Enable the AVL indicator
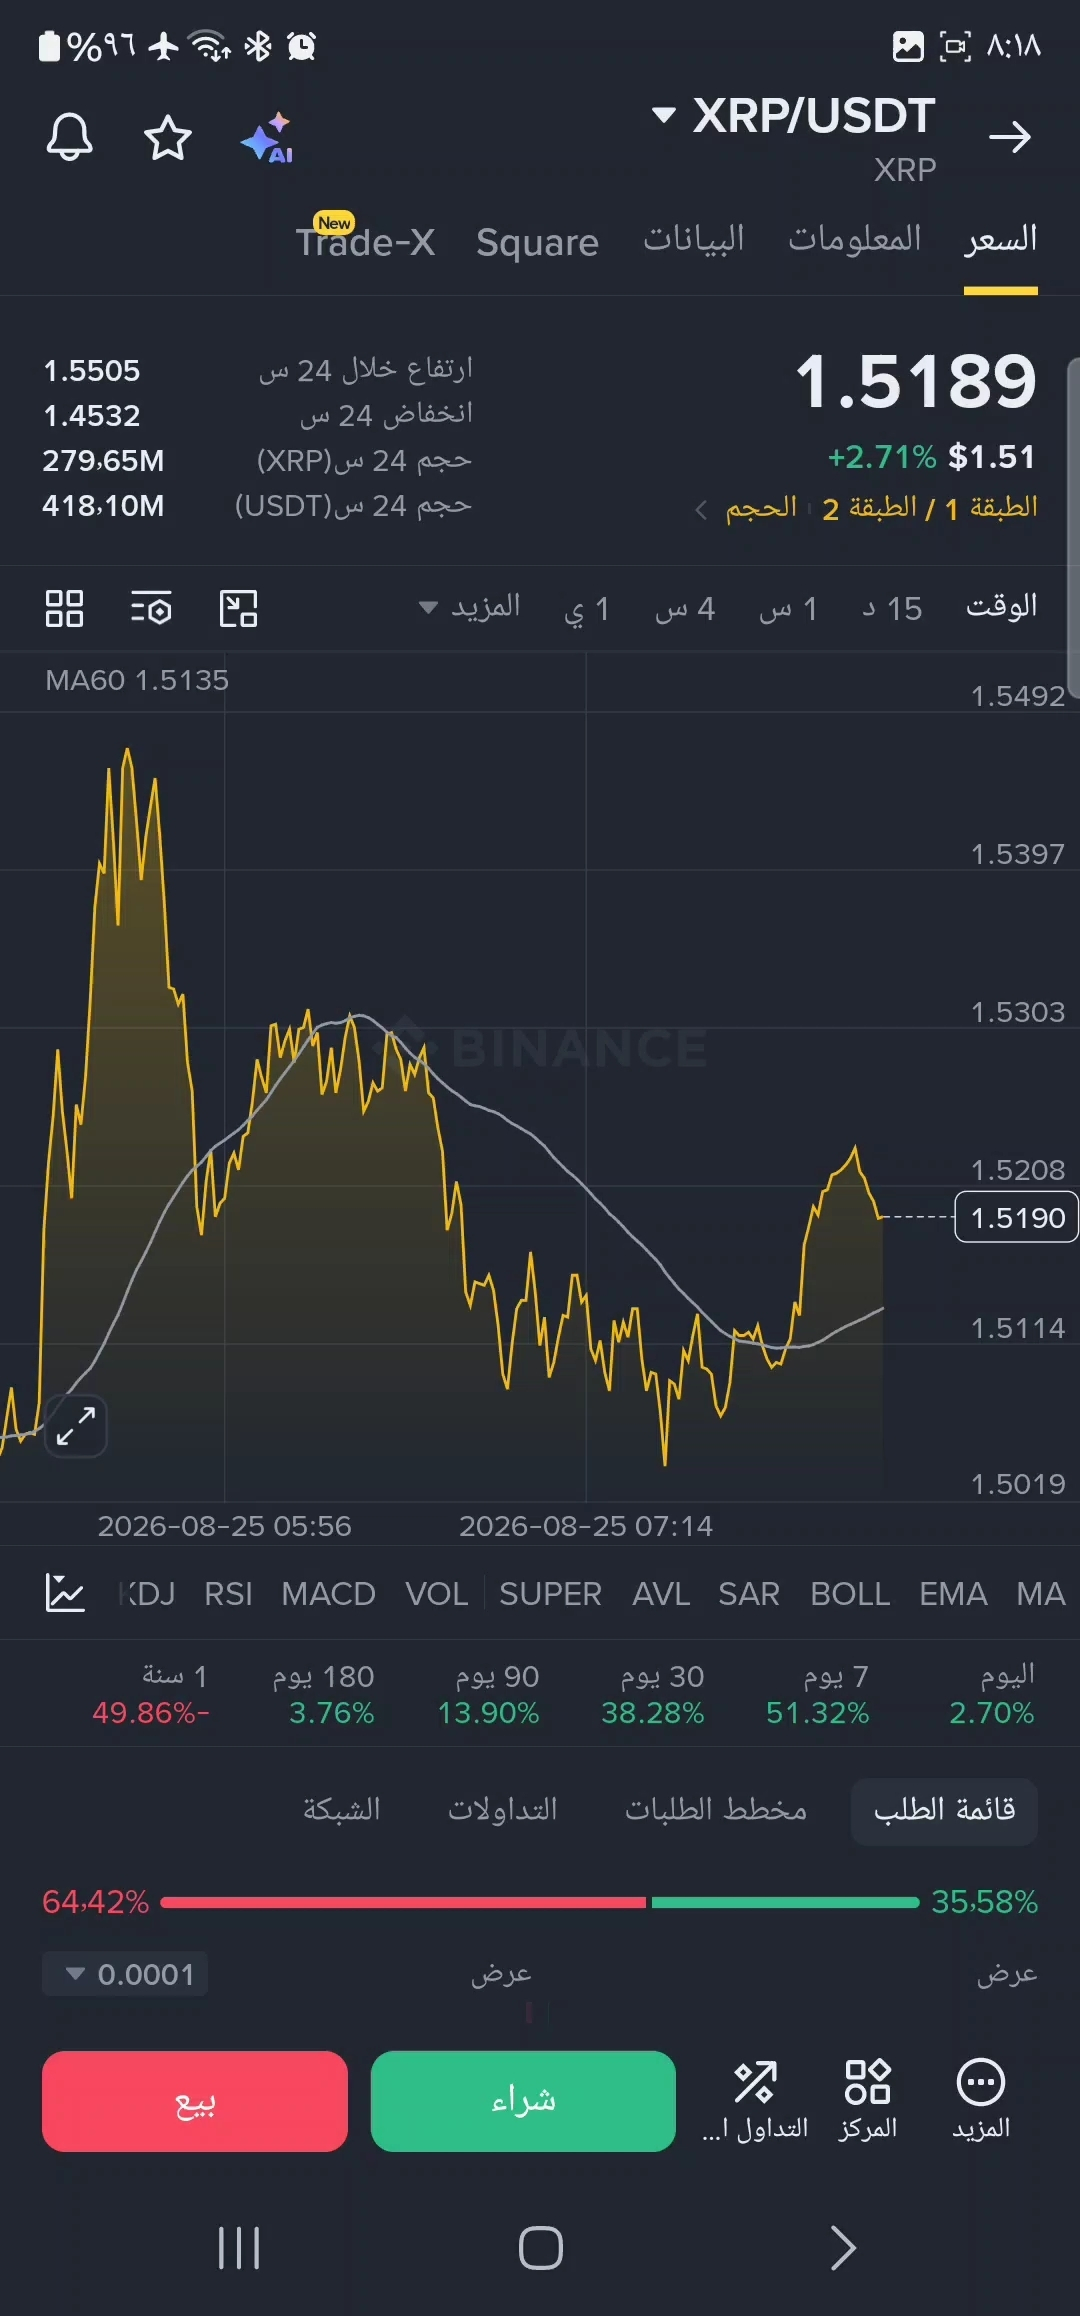The image size is (1080, 2316). click(661, 1593)
